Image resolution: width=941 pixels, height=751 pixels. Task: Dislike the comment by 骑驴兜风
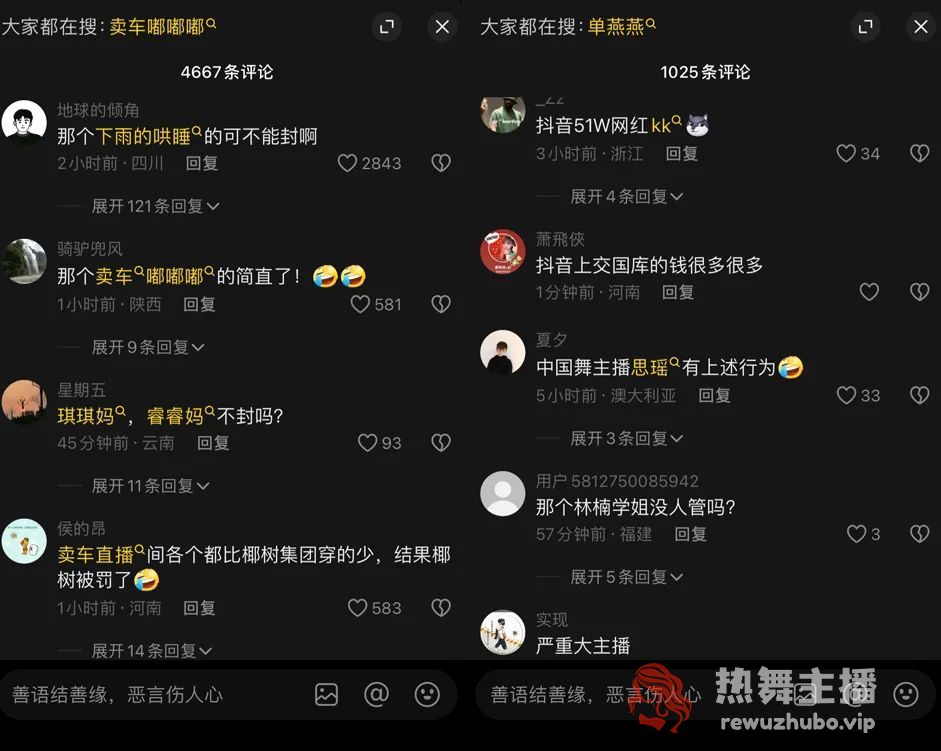(441, 304)
